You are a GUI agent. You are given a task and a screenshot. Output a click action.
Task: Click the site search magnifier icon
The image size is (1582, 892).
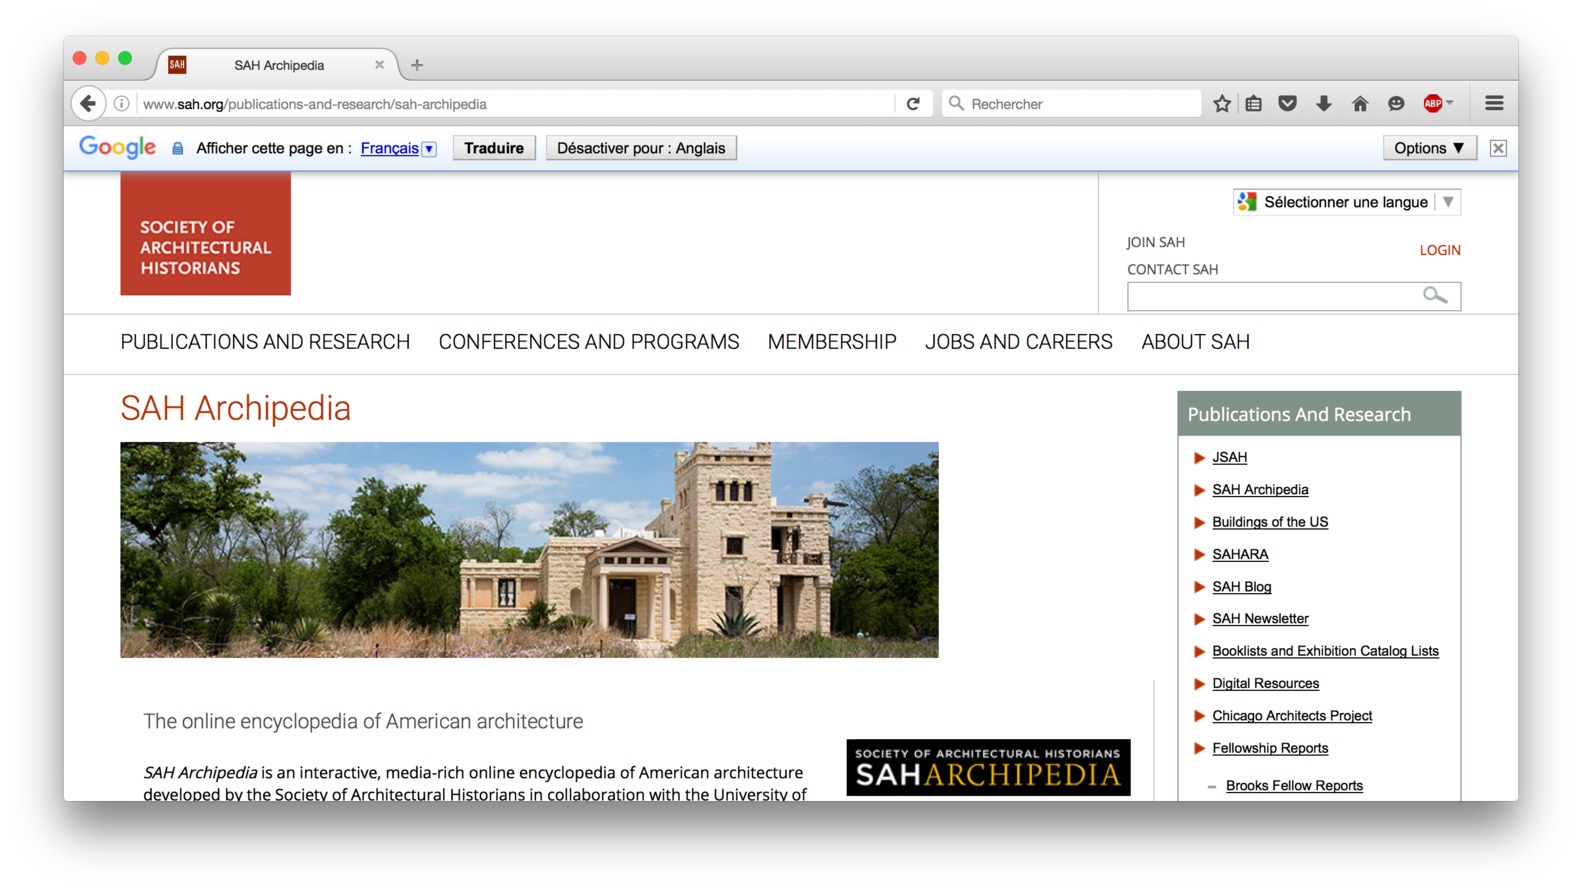(x=1435, y=295)
